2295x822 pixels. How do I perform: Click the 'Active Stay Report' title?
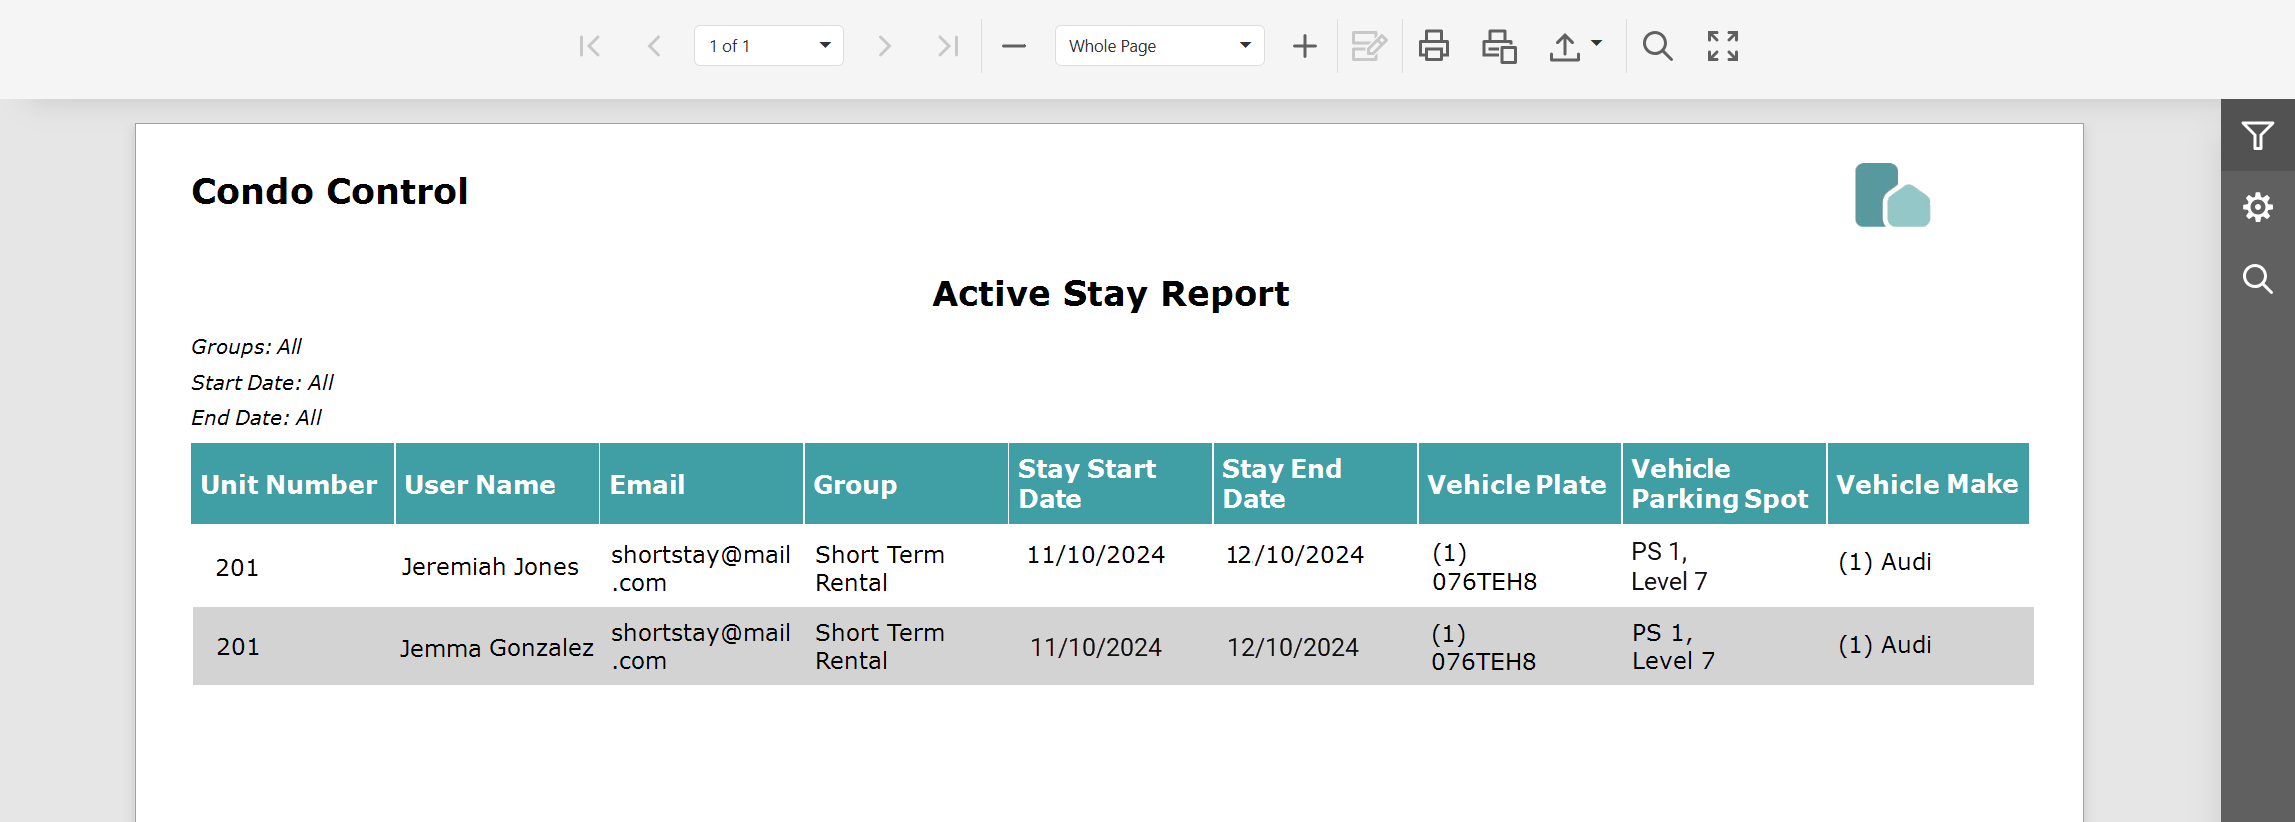(1110, 294)
